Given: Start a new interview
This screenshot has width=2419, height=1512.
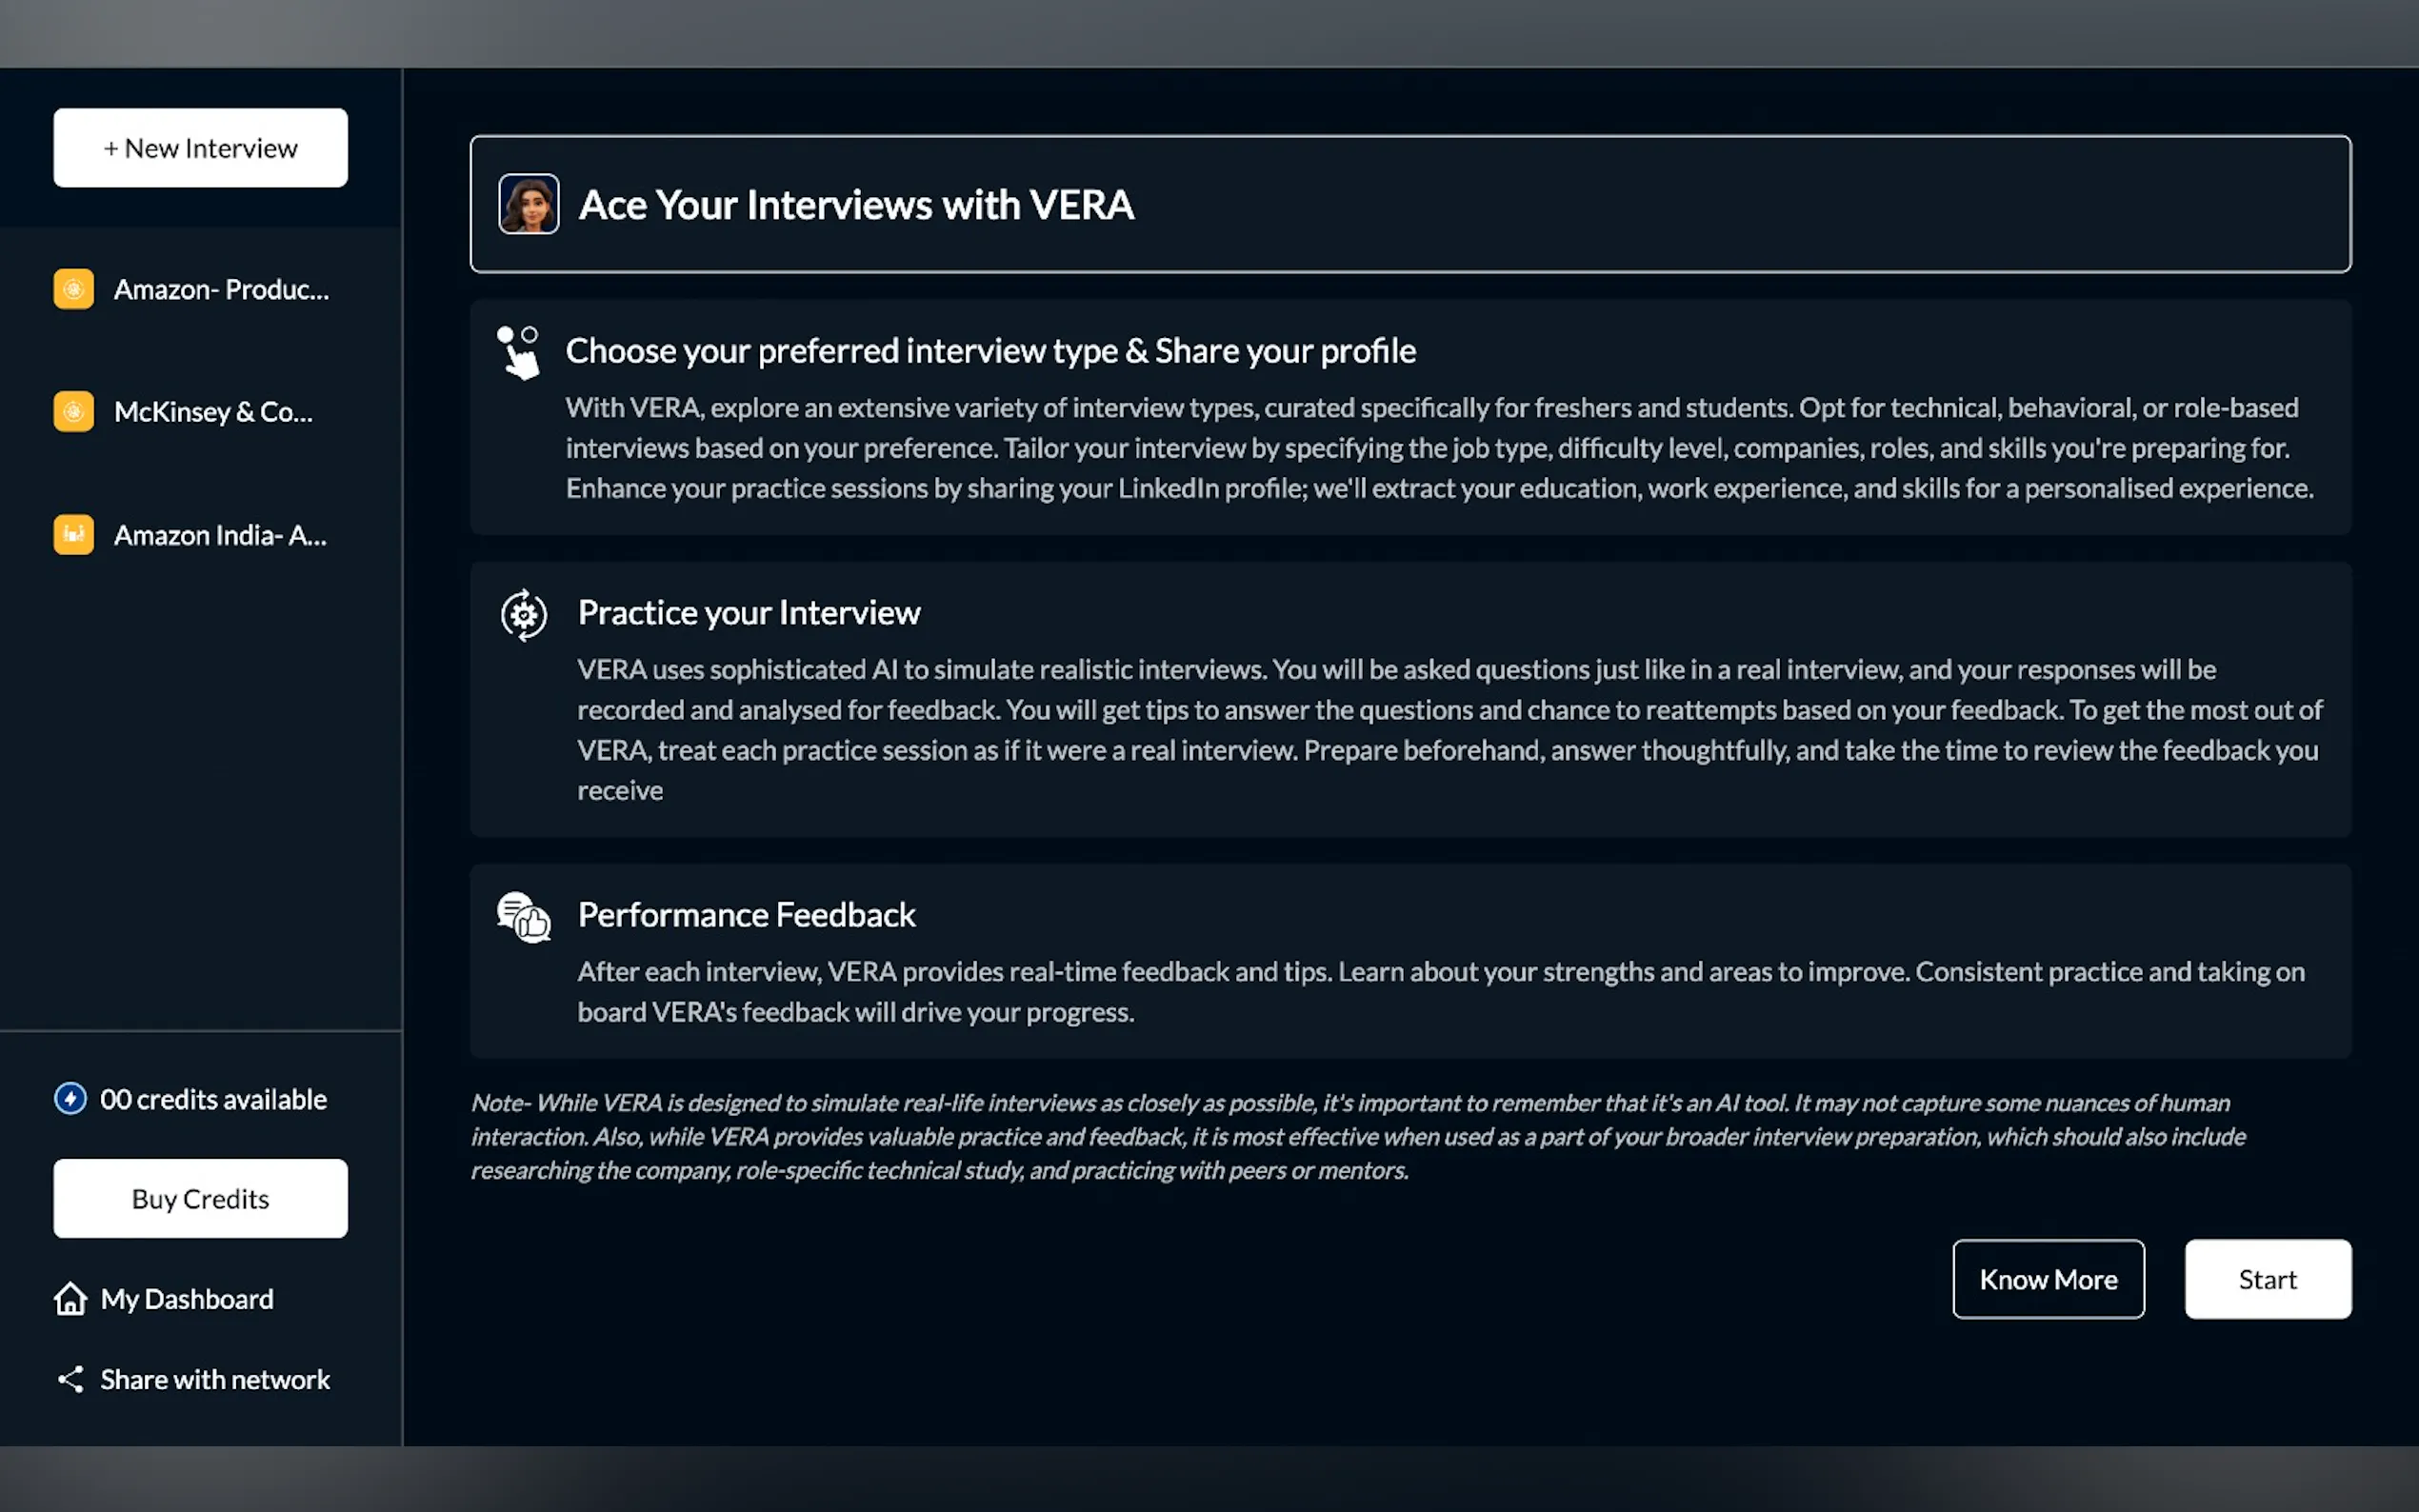Looking at the screenshot, I should coord(200,148).
